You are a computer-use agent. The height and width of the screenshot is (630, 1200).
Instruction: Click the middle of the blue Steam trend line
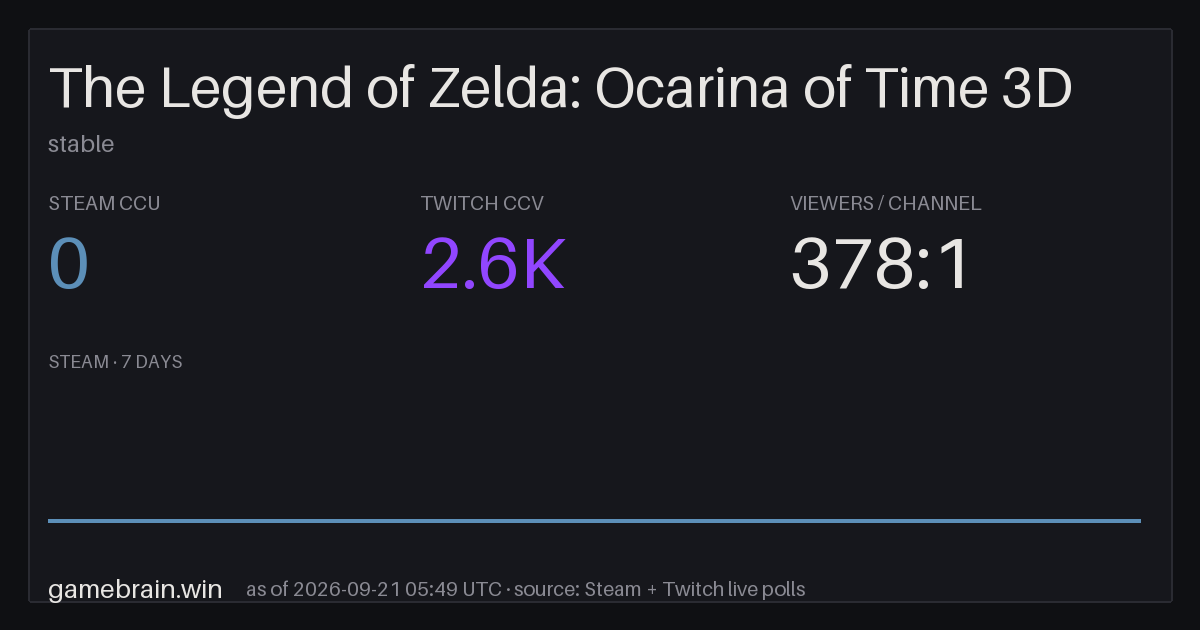point(594,520)
